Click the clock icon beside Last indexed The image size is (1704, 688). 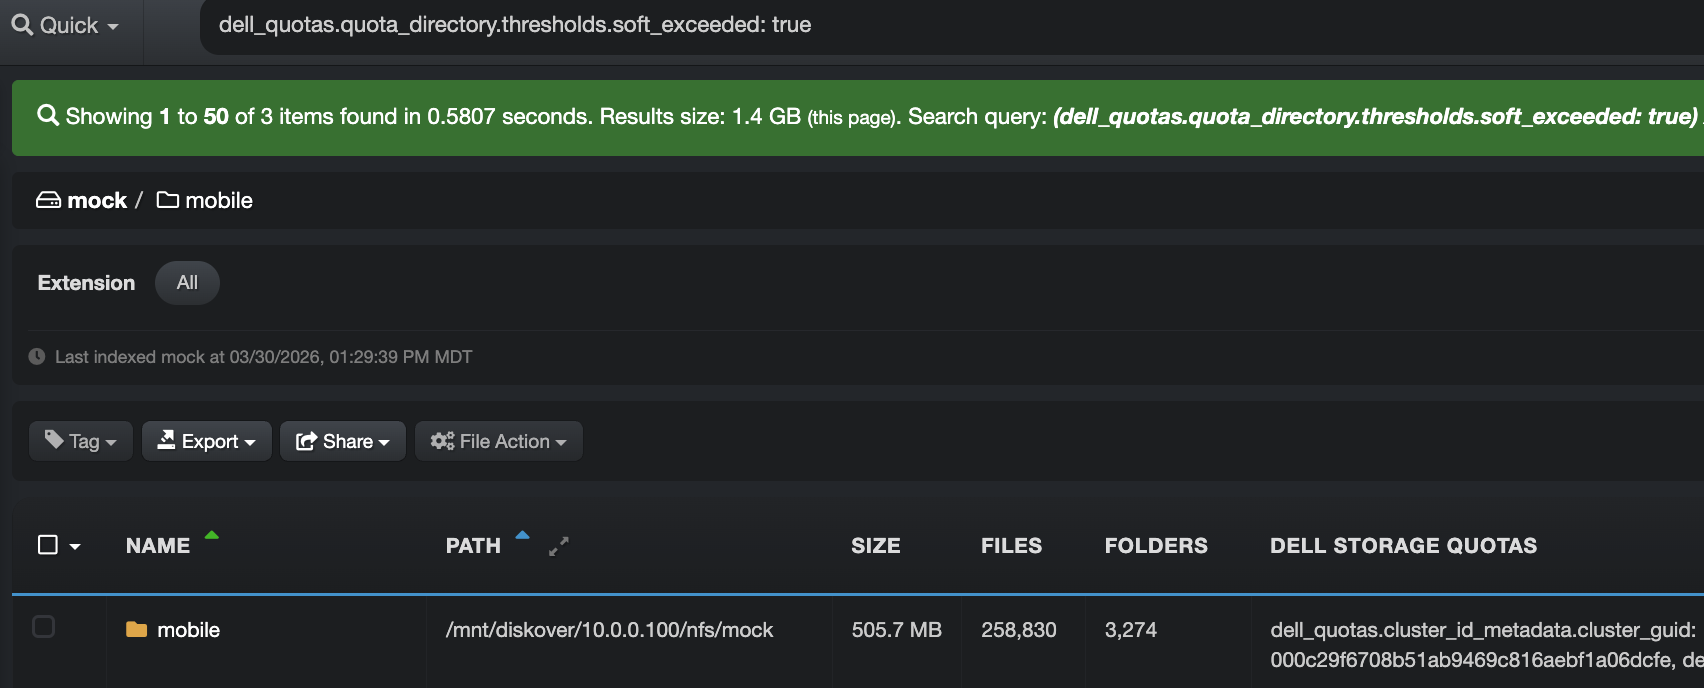click(x=37, y=357)
